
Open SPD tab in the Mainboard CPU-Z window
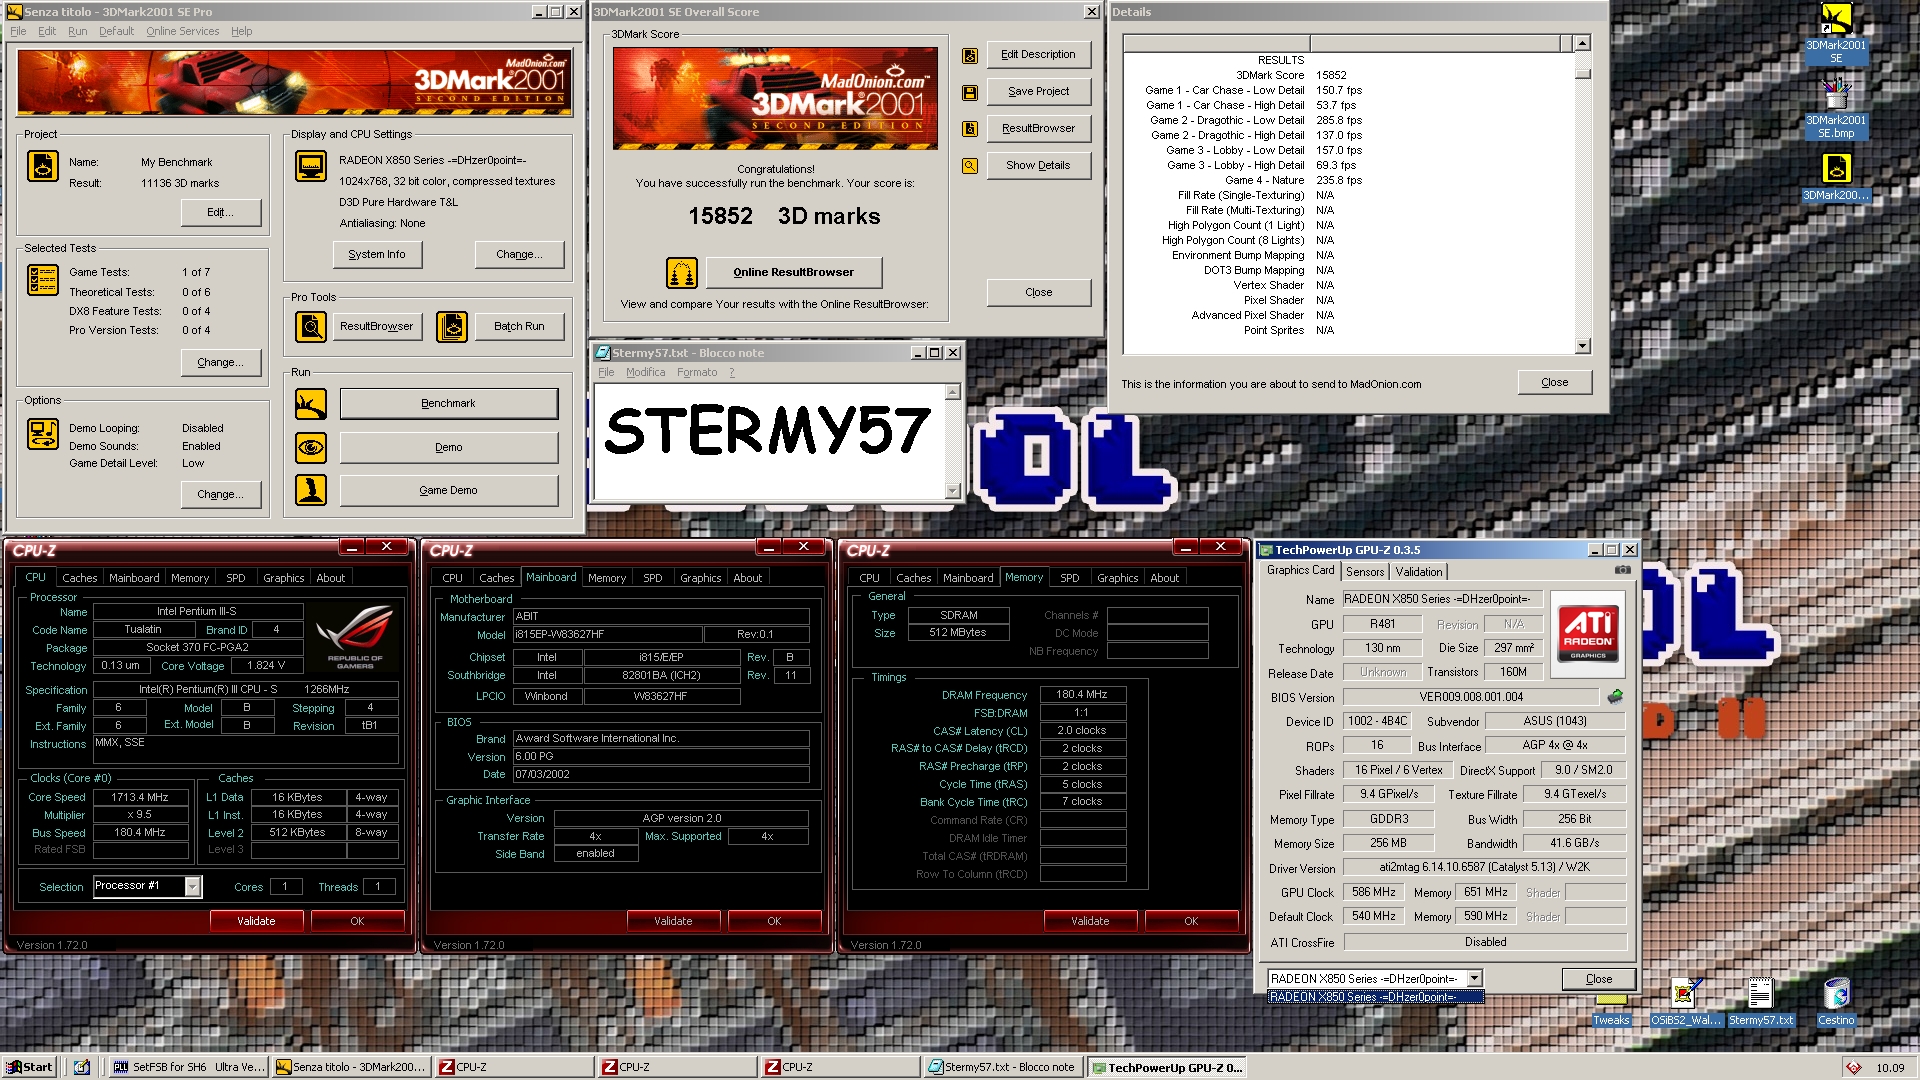tap(653, 578)
